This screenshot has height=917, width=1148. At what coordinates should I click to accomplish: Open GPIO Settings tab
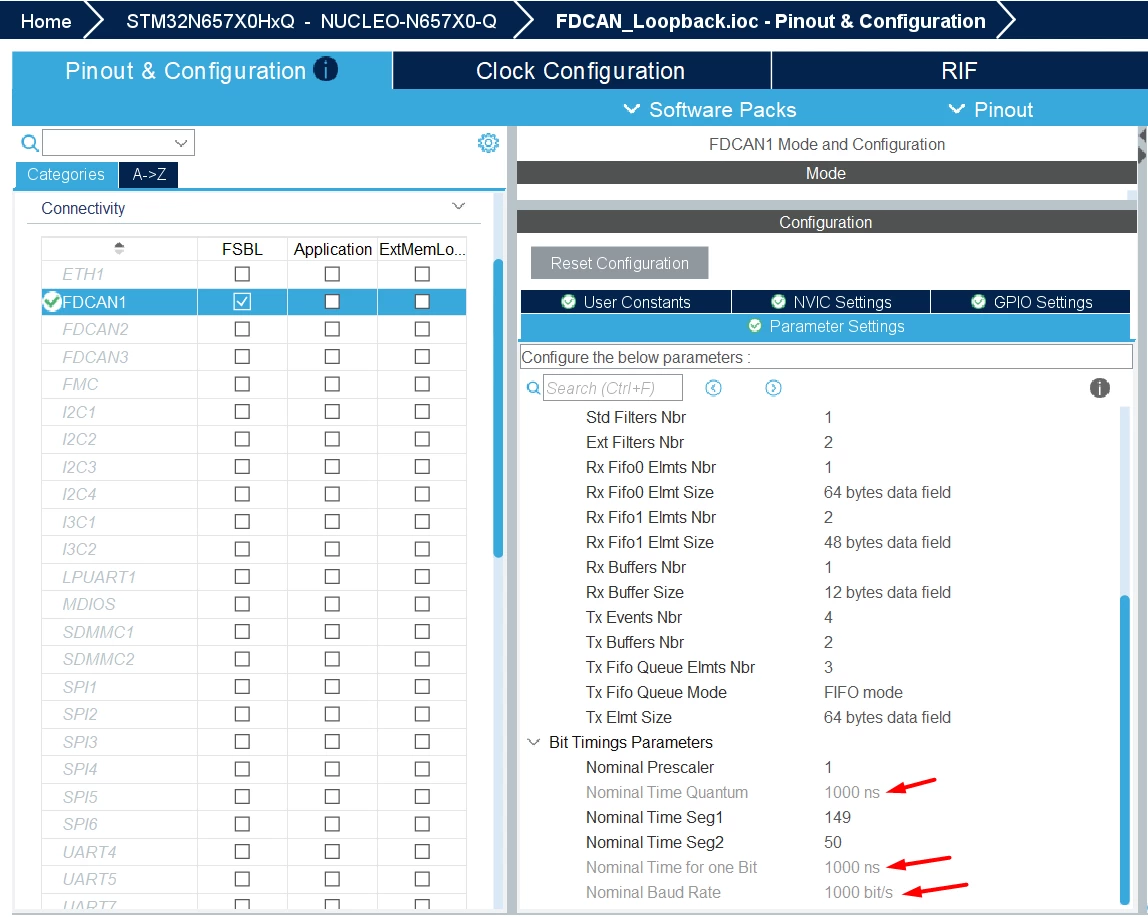click(1031, 302)
